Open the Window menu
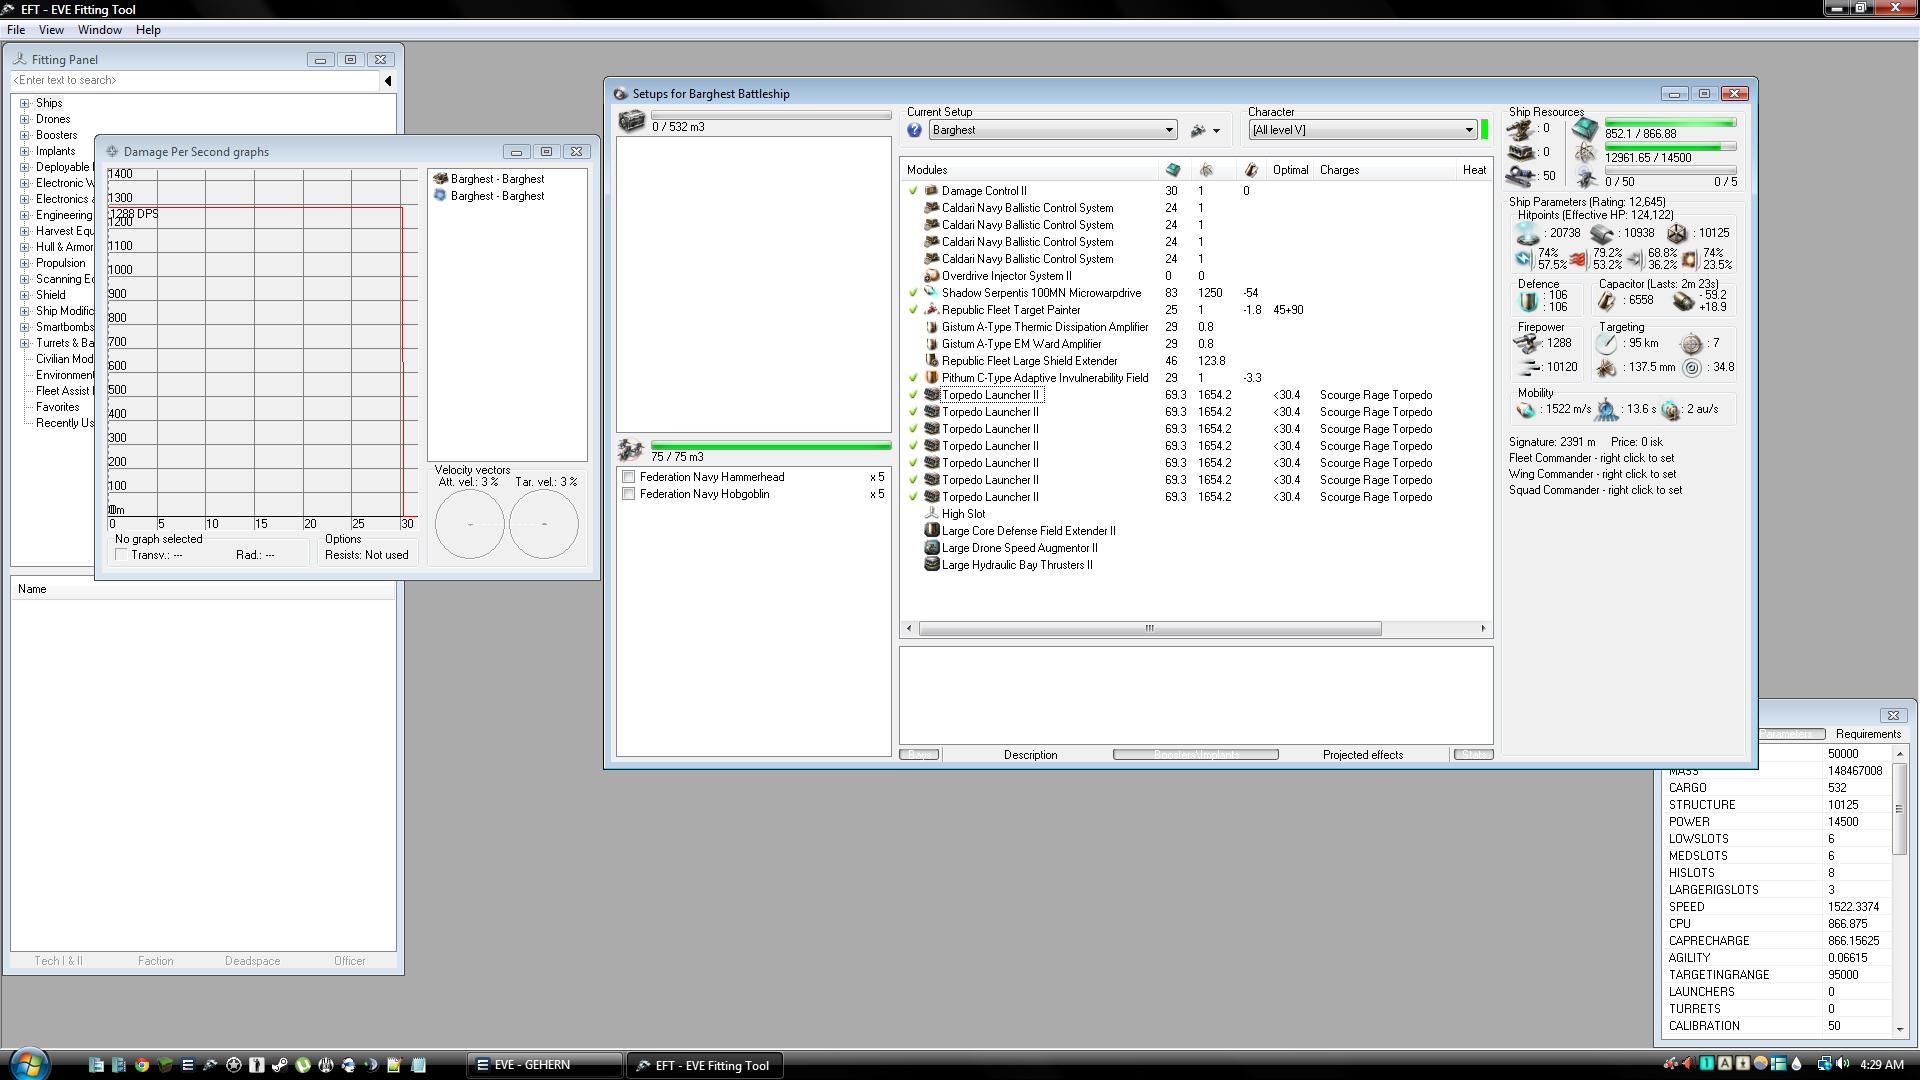The image size is (1920, 1080). click(x=99, y=30)
